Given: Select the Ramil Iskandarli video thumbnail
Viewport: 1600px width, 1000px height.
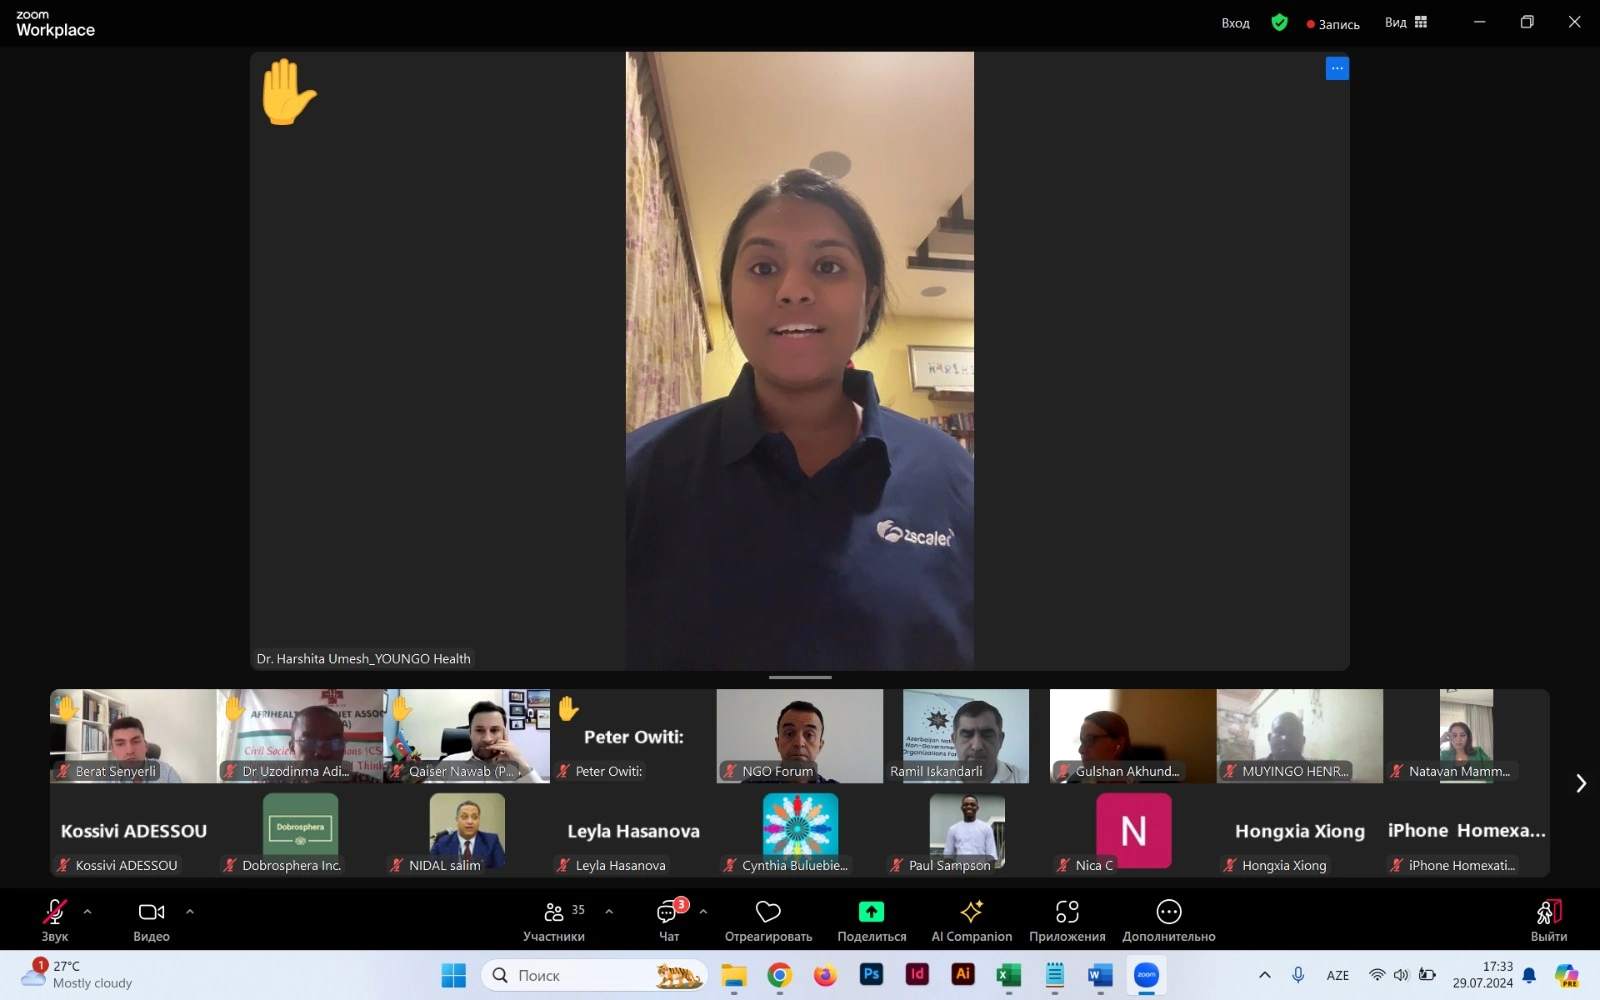Looking at the screenshot, I should 966,736.
